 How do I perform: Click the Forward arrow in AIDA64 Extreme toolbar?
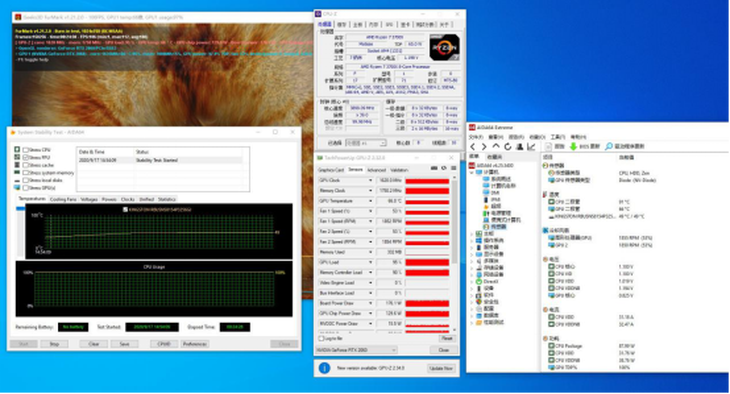click(x=484, y=147)
